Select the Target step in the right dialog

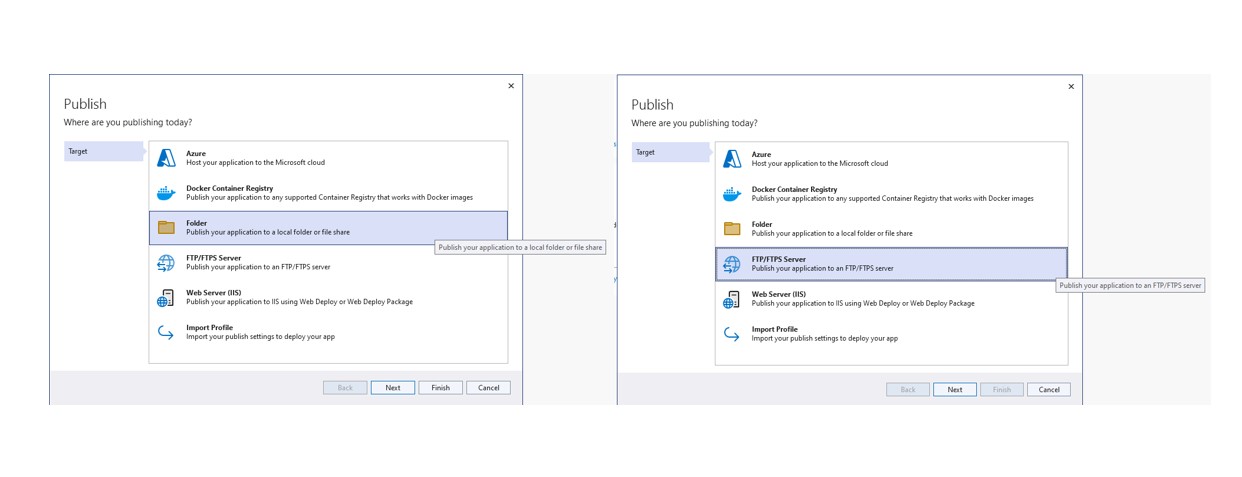pos(671,152)
